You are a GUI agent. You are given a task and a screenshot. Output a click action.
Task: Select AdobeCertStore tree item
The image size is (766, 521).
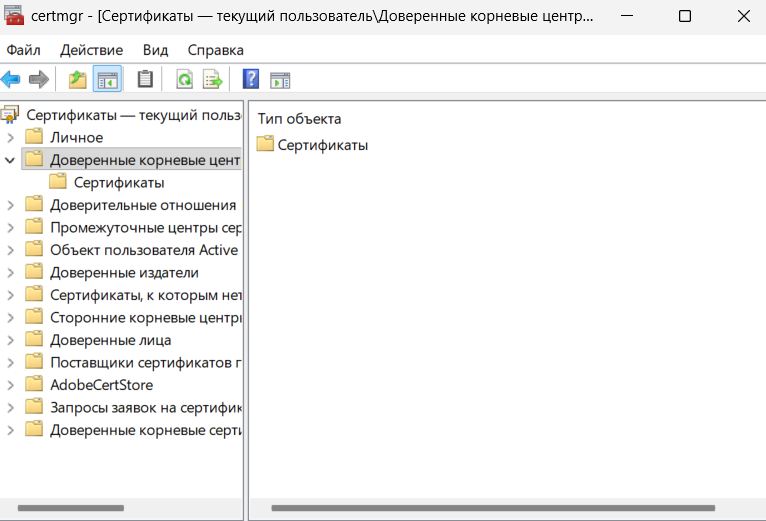(x=101, y=385)
